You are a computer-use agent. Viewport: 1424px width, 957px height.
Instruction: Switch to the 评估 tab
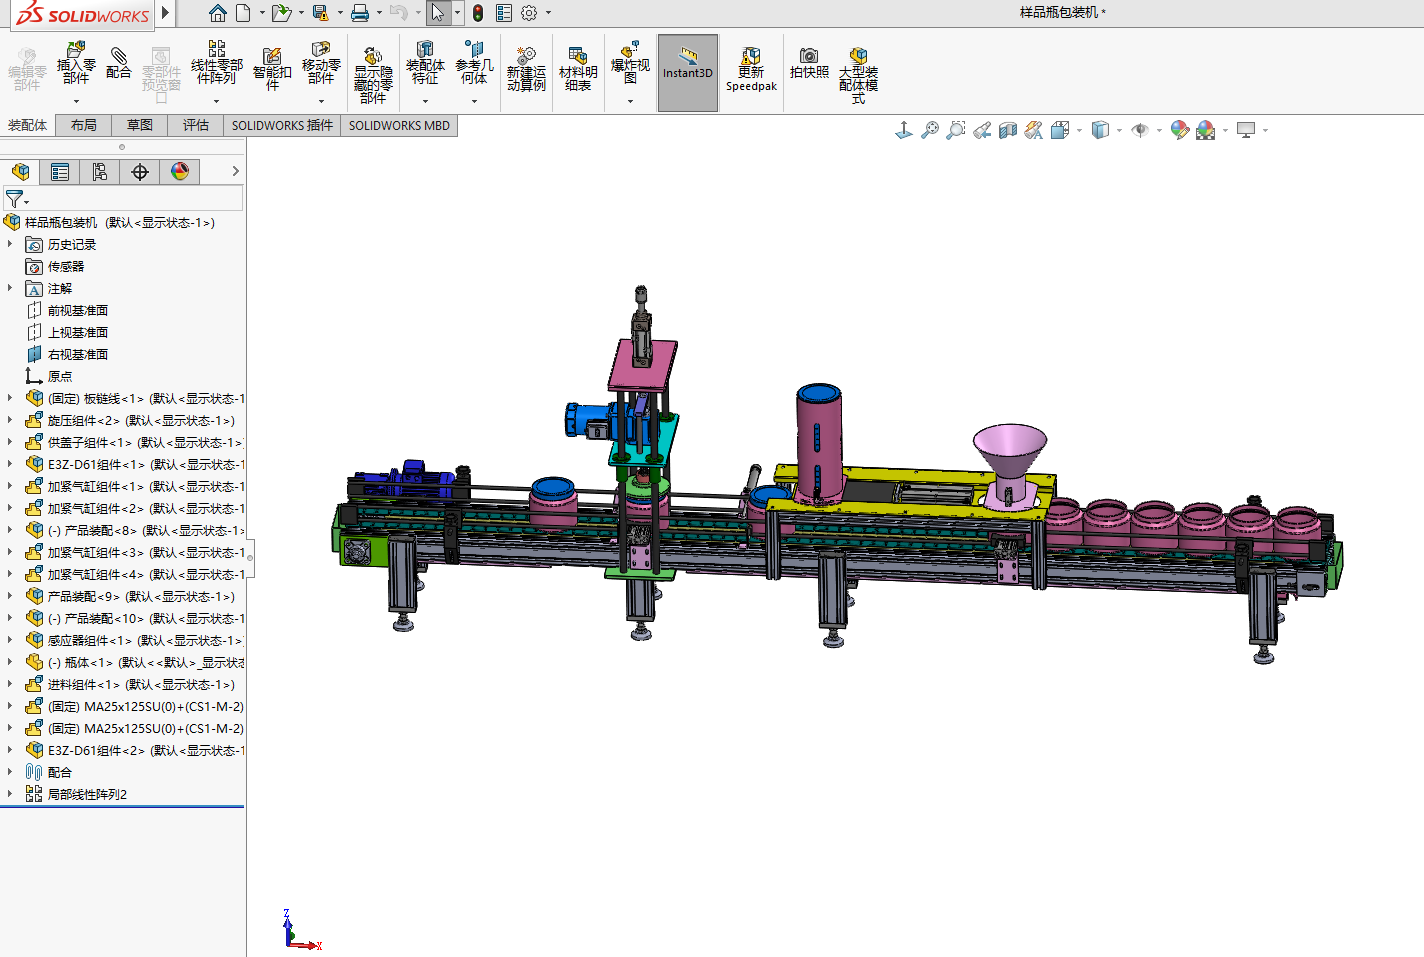point(196,125)
